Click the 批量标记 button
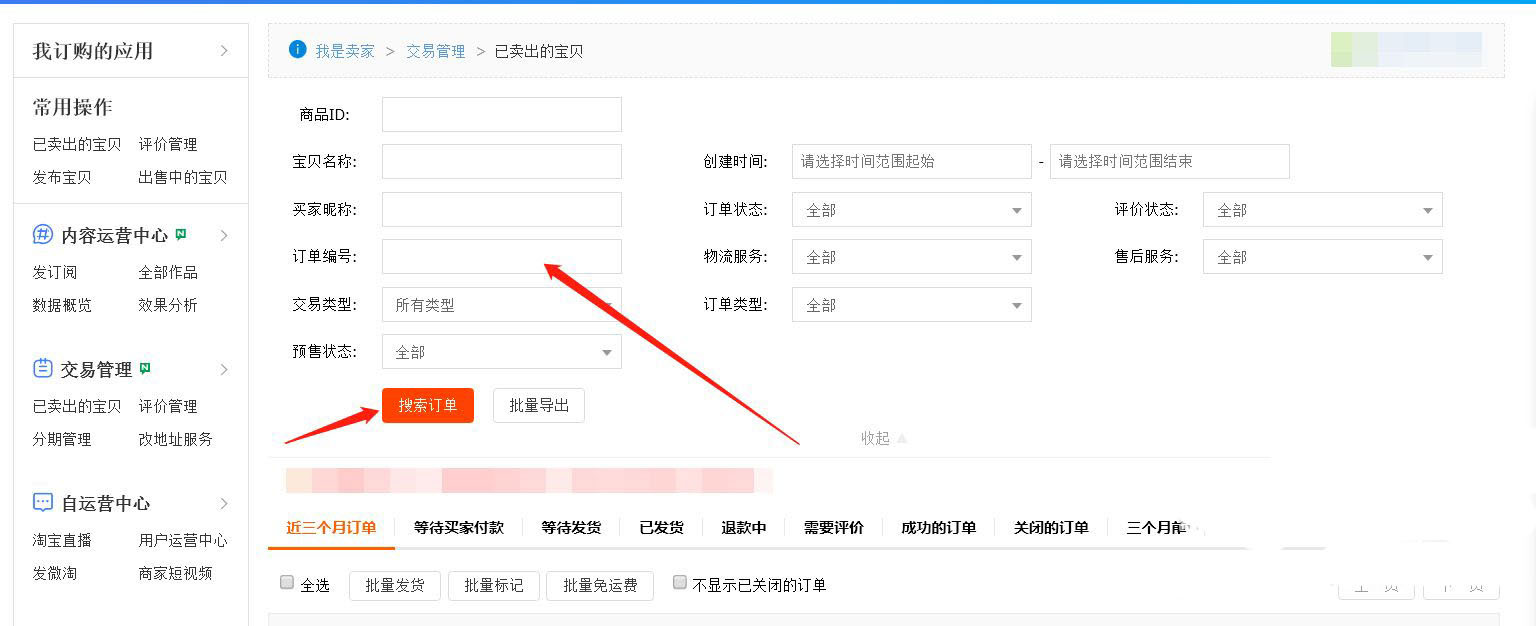The width and height of the screenshot is (1536, 626). pyautogui.click(x=494, y=585)
